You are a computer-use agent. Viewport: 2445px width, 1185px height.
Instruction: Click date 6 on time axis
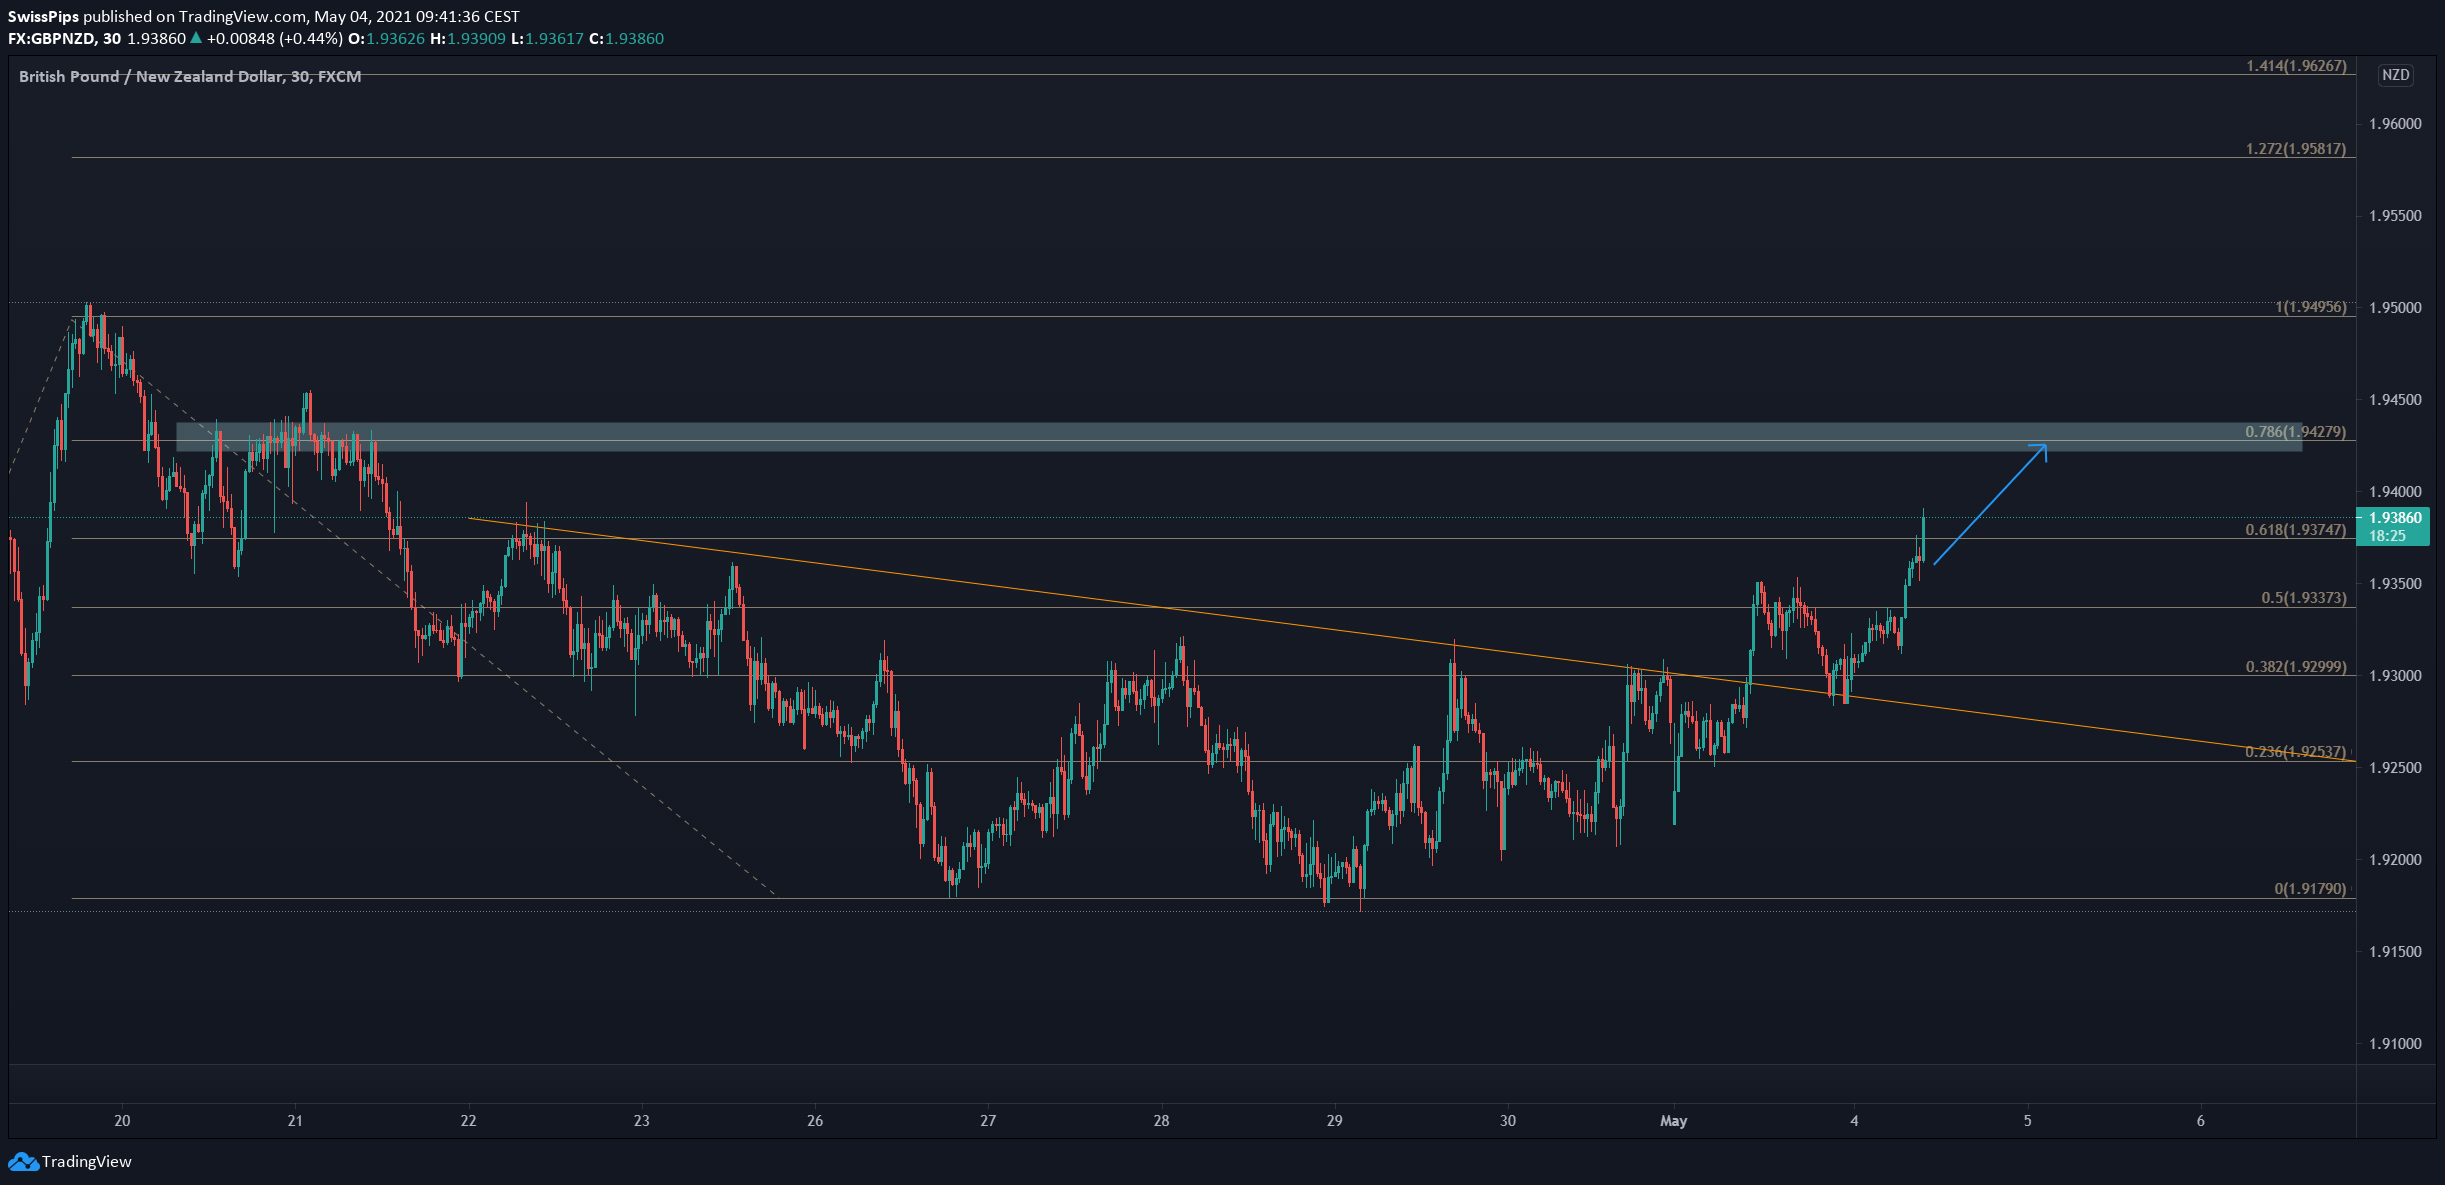point(2201,1121)
